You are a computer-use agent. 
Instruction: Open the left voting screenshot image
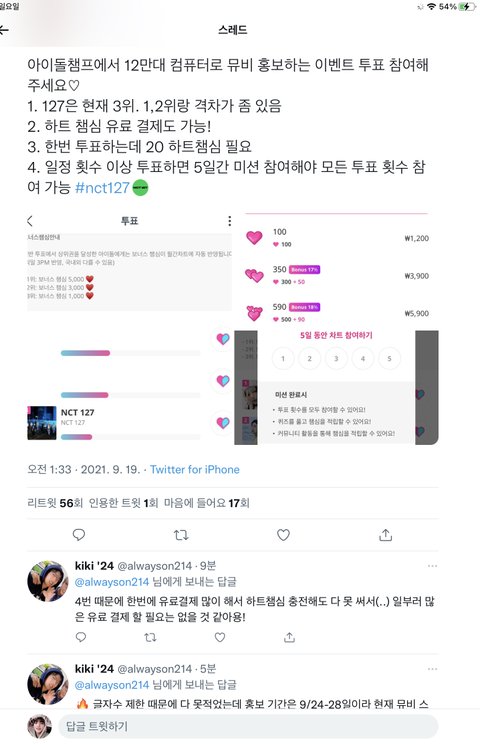(130, 329)
